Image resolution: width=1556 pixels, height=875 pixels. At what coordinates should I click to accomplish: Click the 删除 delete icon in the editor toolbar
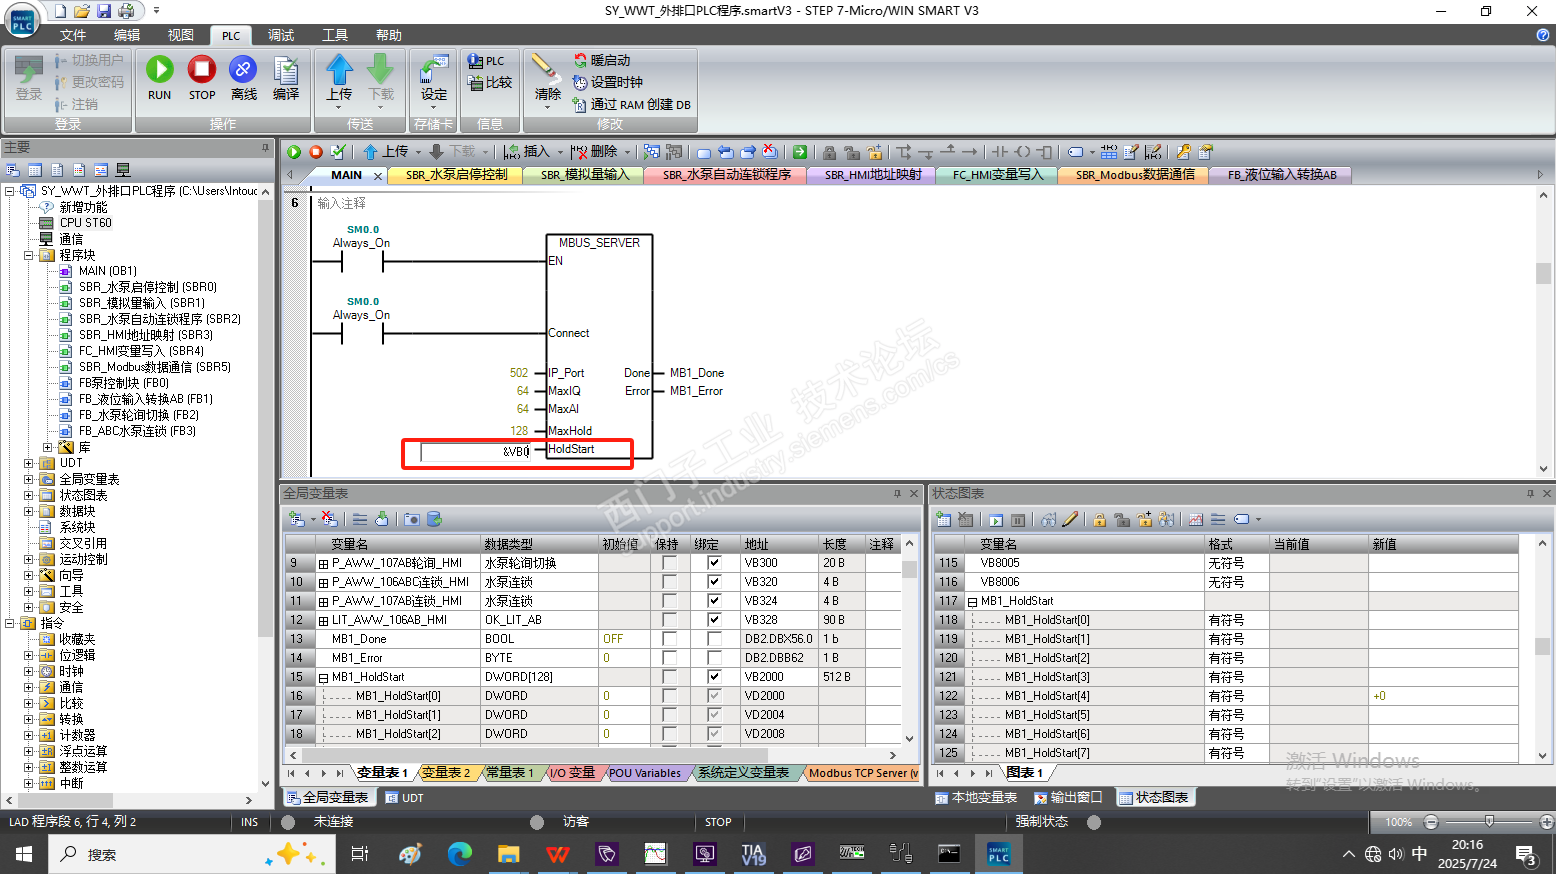click(x=579, y=152)
